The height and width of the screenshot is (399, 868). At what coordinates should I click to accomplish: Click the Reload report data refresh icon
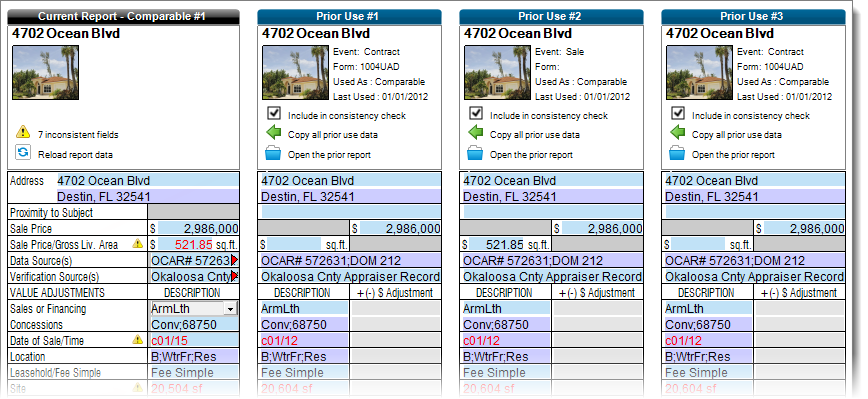(x=23, y=153)
